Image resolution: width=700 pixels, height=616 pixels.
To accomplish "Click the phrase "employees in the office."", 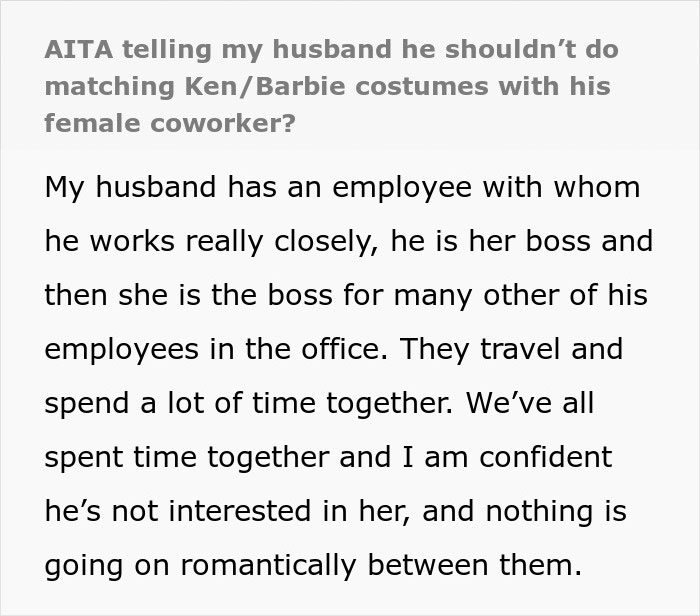I will (216, 350).
